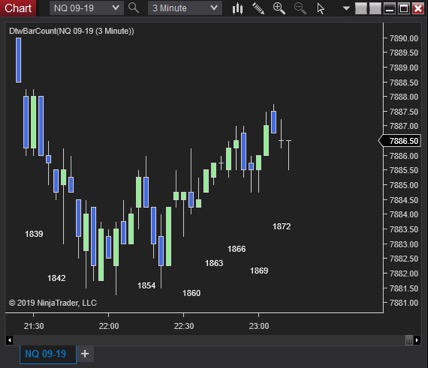Click the second gray window link square

[x=375, y=8]
